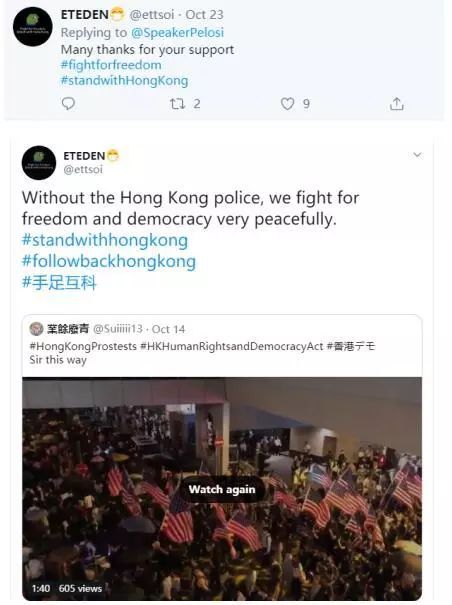Click the reply speech bubble icon

click(68, 103)
